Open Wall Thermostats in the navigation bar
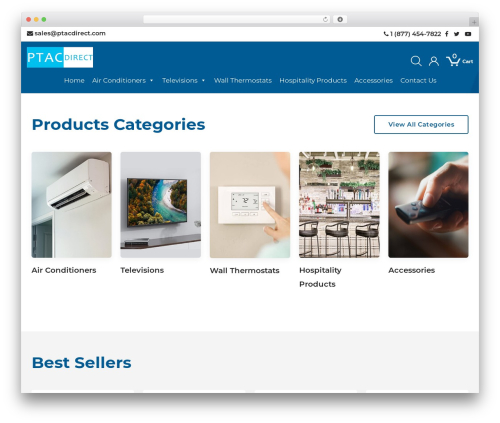This screenshot has width=500, height=423. tap(243, 80)
